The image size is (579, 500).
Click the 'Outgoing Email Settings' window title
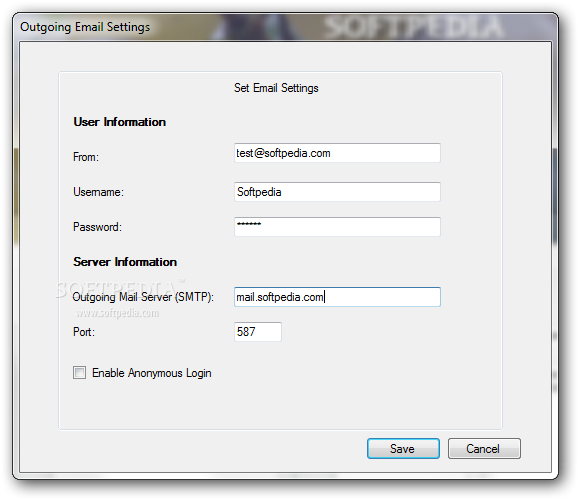(85, 27)
